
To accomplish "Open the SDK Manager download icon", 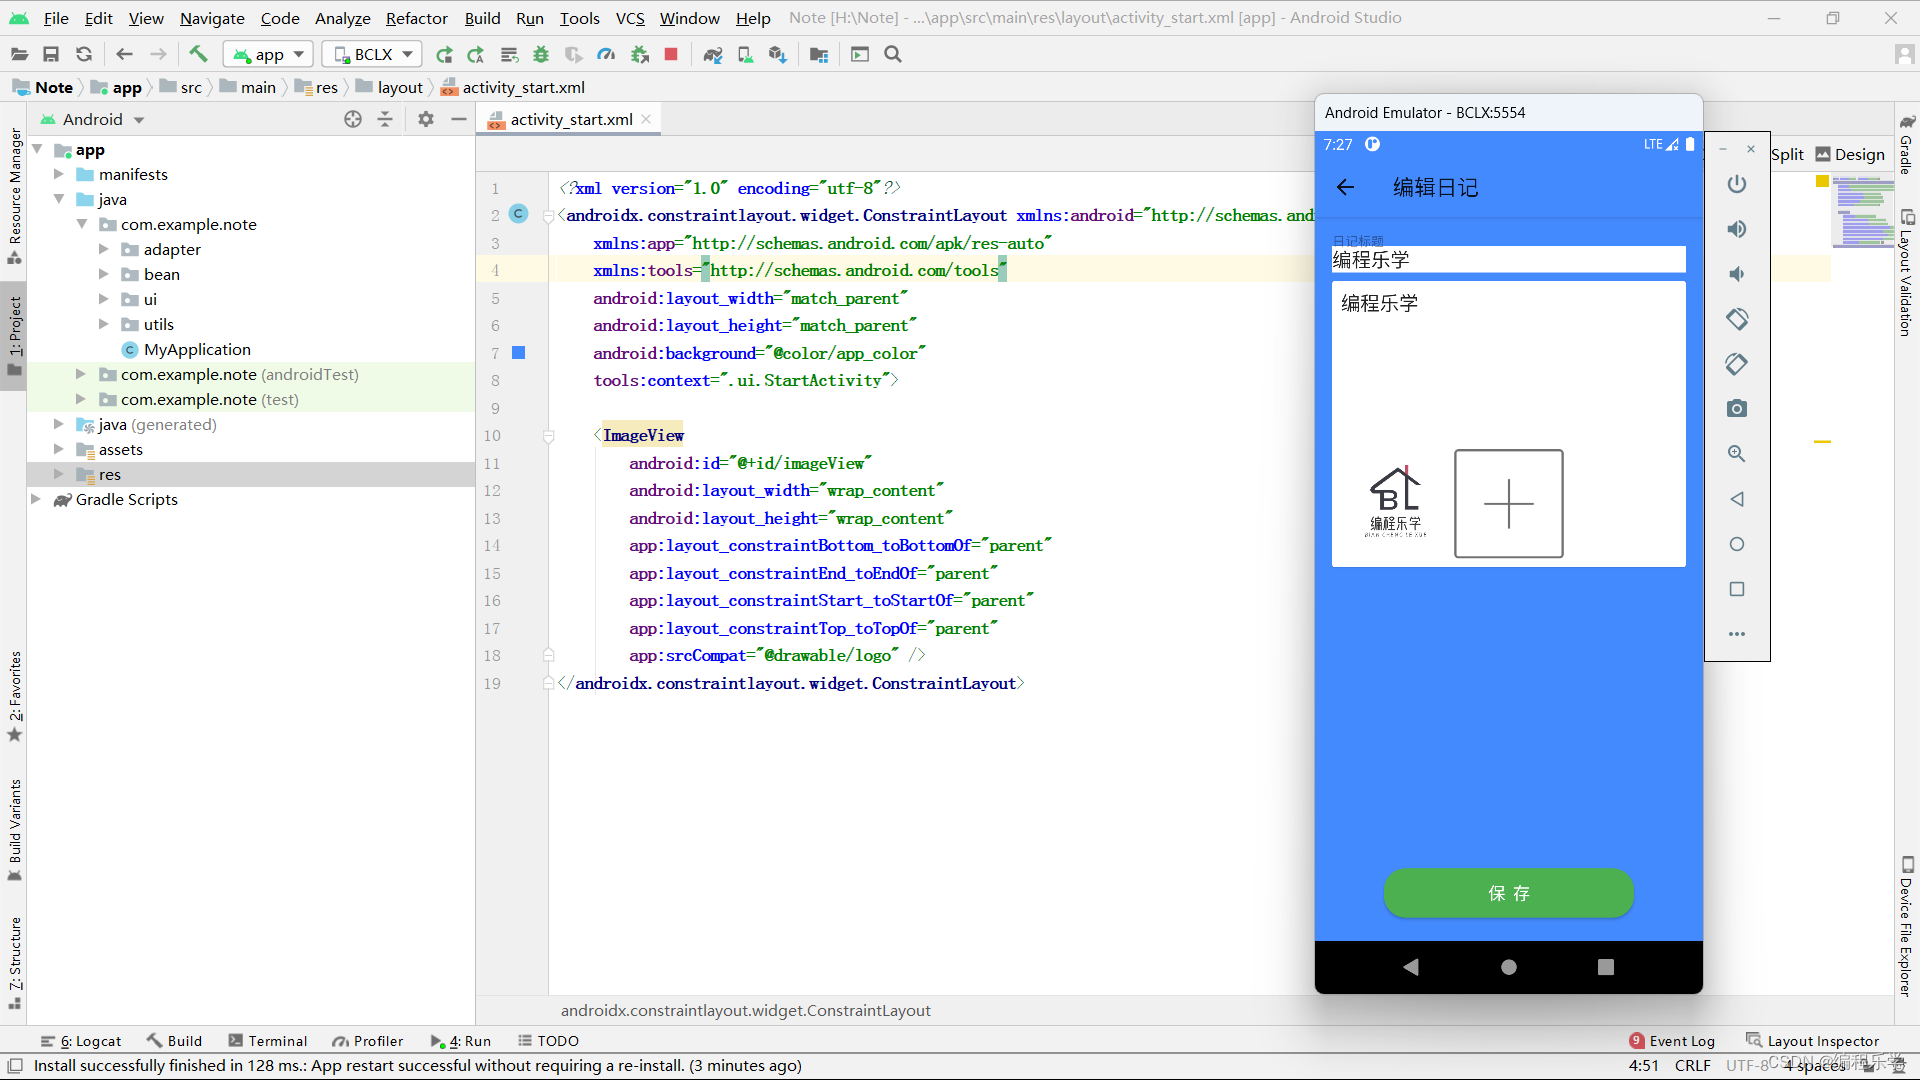I will 778,54.
